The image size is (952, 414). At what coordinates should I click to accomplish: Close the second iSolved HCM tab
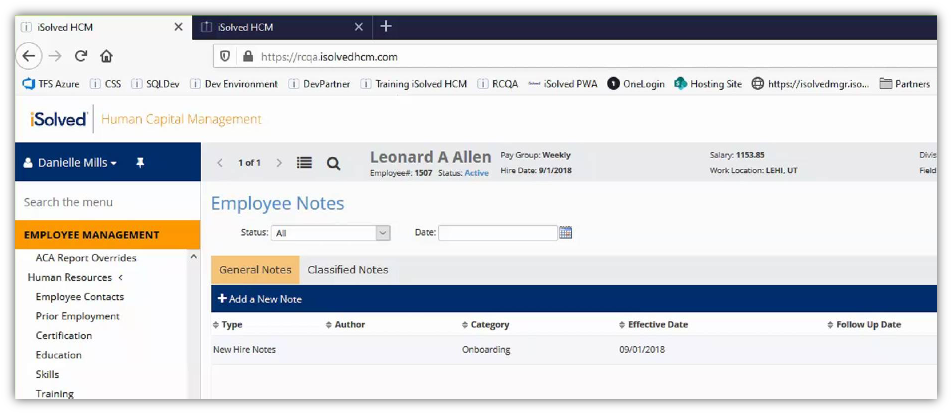coord(359,27)
